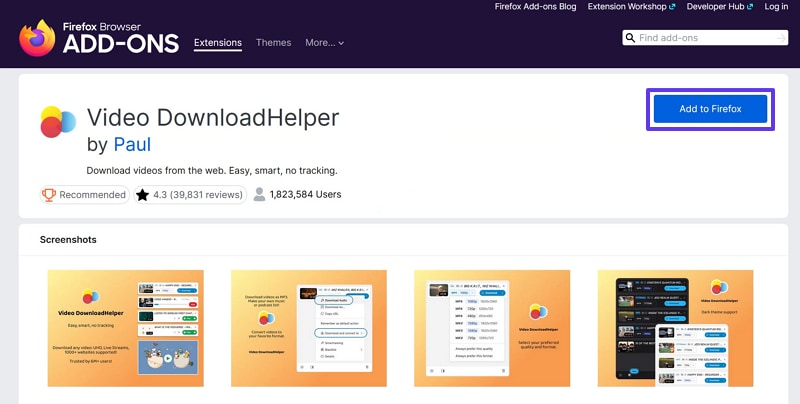The height and width of the screenshot is (404, 800).
Task: Click the Add to Firefox button
Action: coord(710,109)
